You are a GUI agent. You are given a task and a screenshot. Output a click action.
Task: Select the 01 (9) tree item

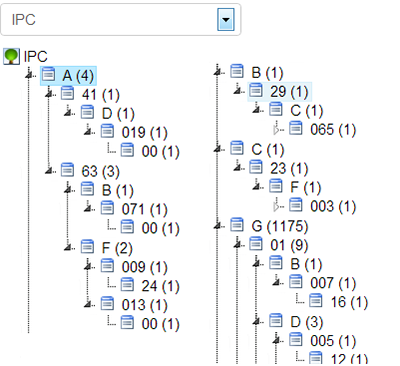click(x=289, y=245)
